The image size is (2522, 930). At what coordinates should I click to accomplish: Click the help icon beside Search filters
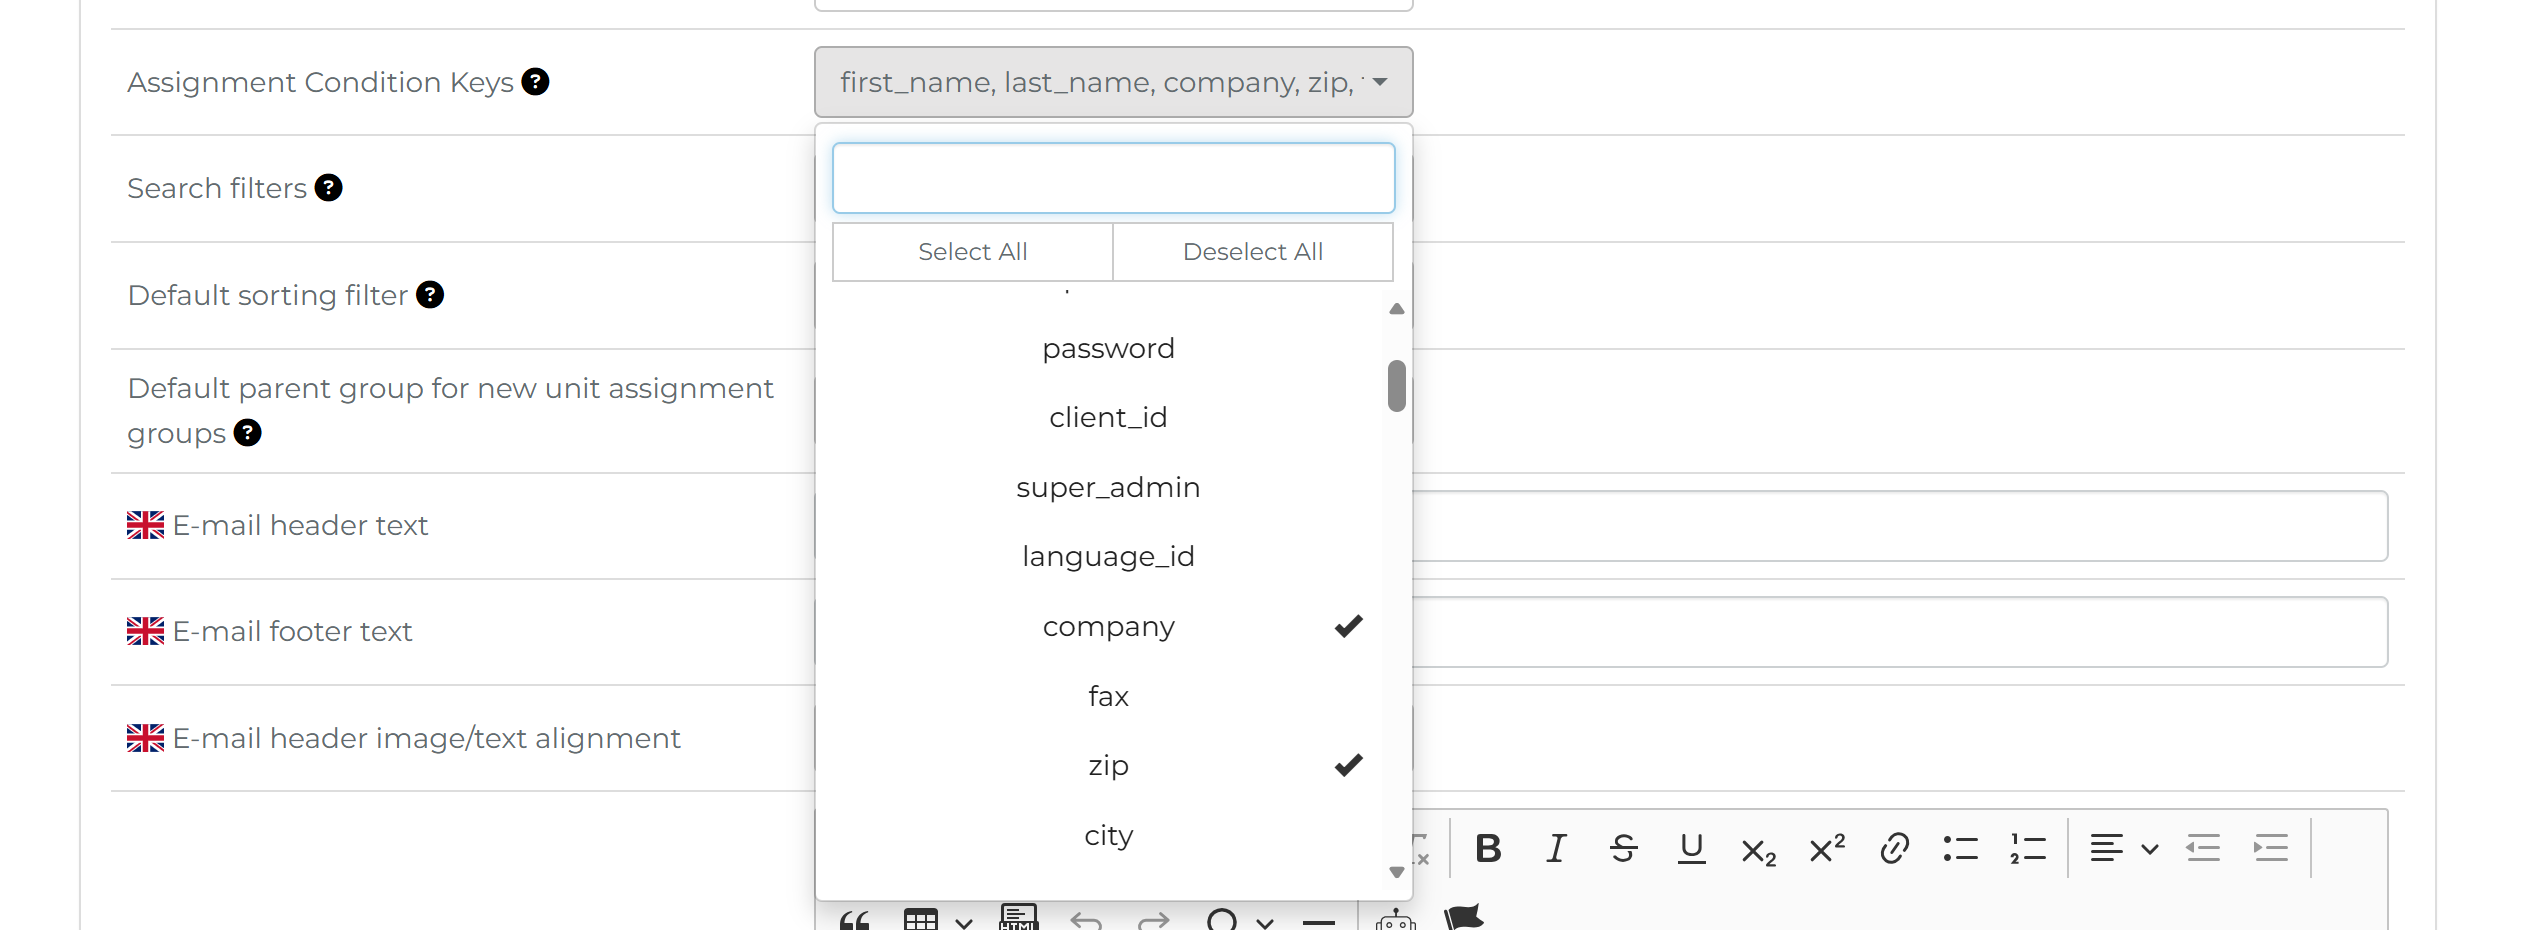[x=328, y=188]
